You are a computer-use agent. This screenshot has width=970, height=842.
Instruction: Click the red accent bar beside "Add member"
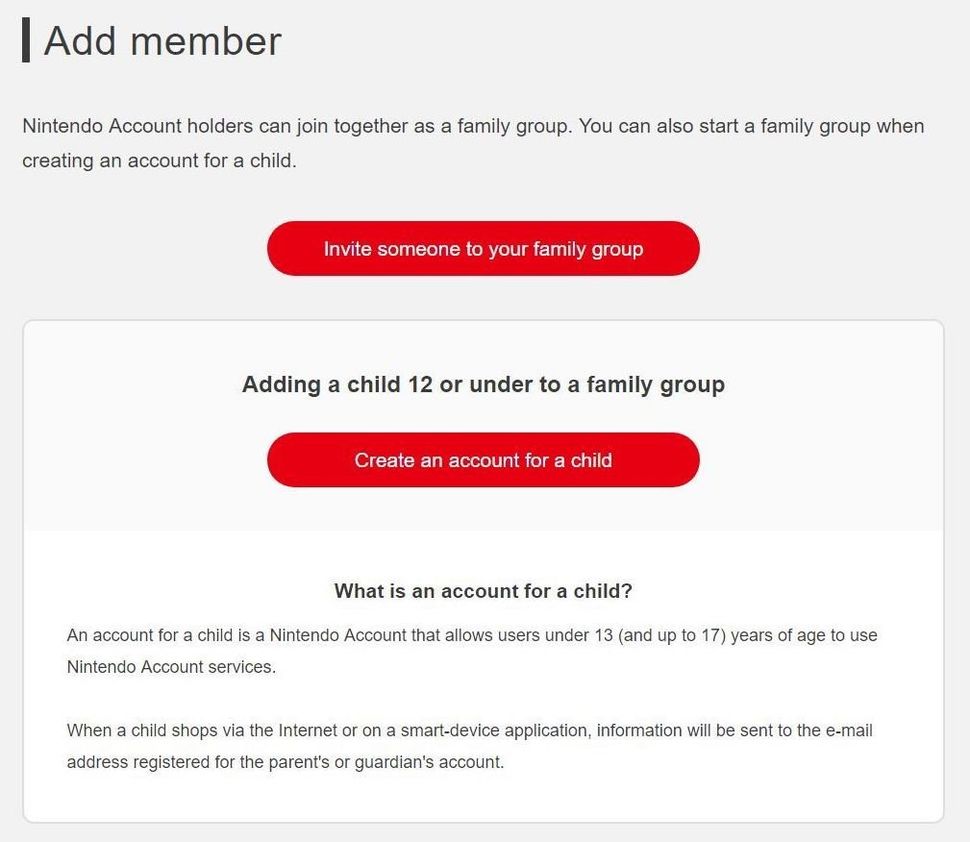26,41
